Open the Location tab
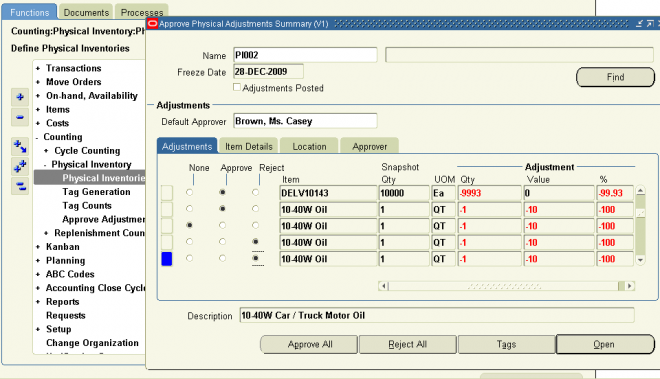660x379 pixels. click(309, 146)
